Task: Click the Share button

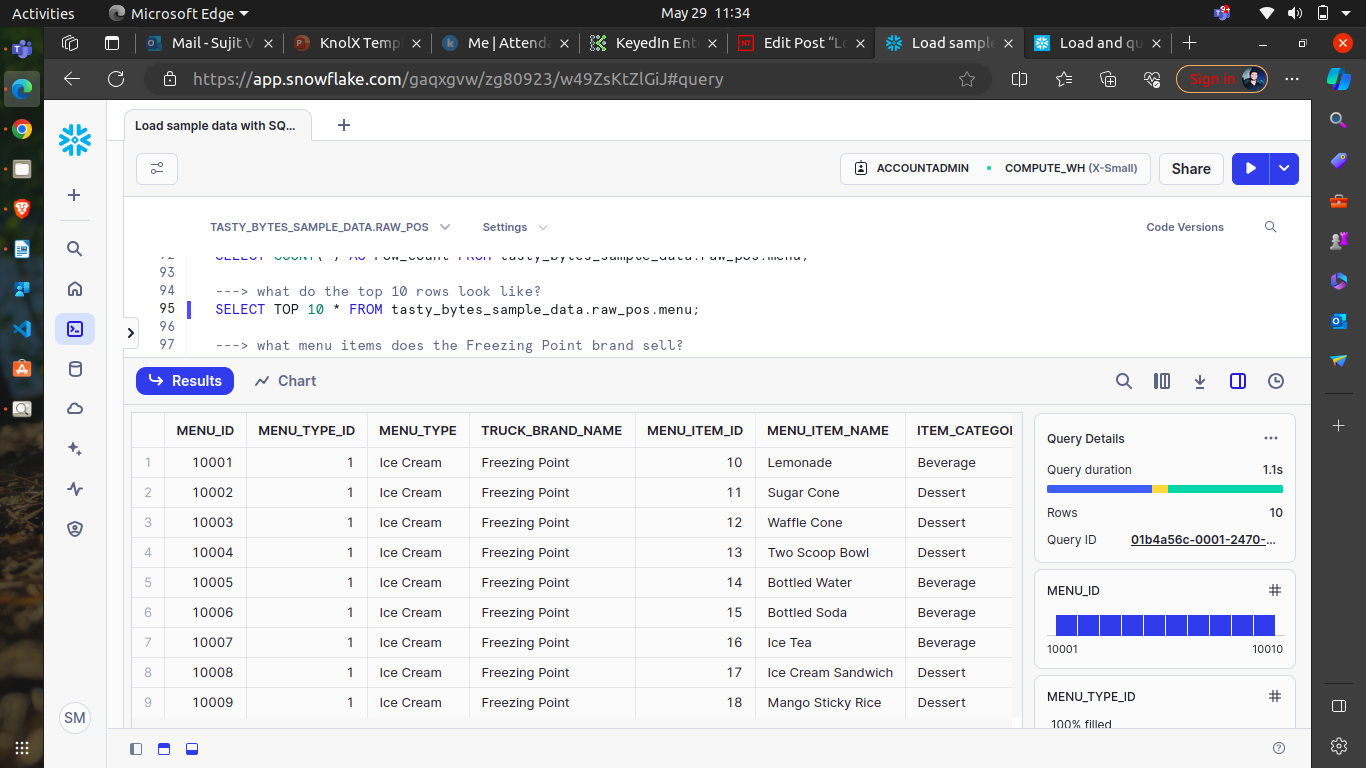Action: click(1191, 168)
